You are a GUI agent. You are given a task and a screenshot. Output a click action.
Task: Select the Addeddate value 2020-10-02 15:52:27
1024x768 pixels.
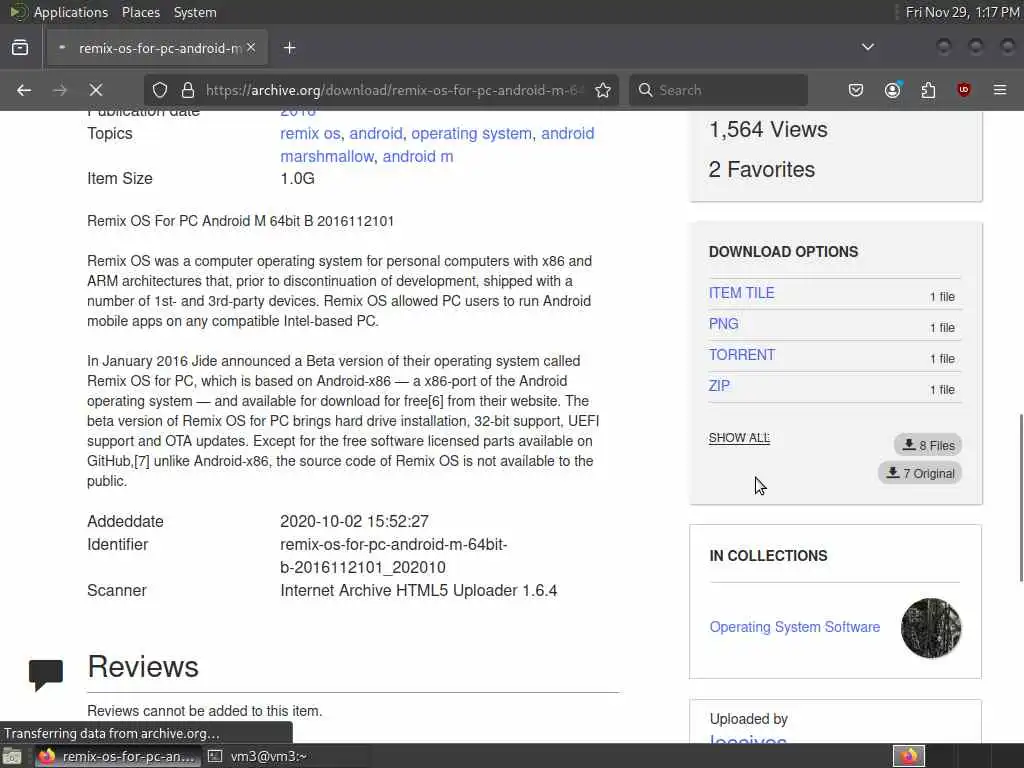tap(355, 521)
